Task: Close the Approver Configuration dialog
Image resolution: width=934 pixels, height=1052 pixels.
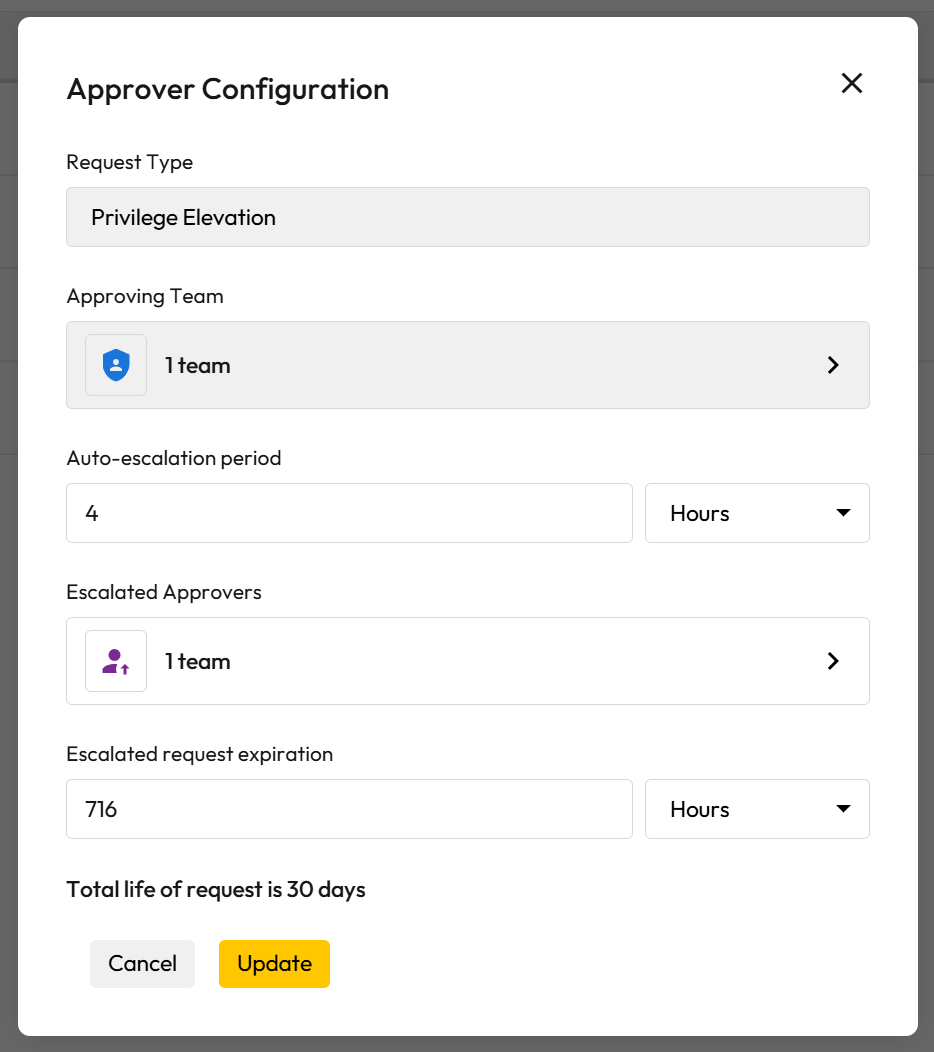Action: click(851, 83)
